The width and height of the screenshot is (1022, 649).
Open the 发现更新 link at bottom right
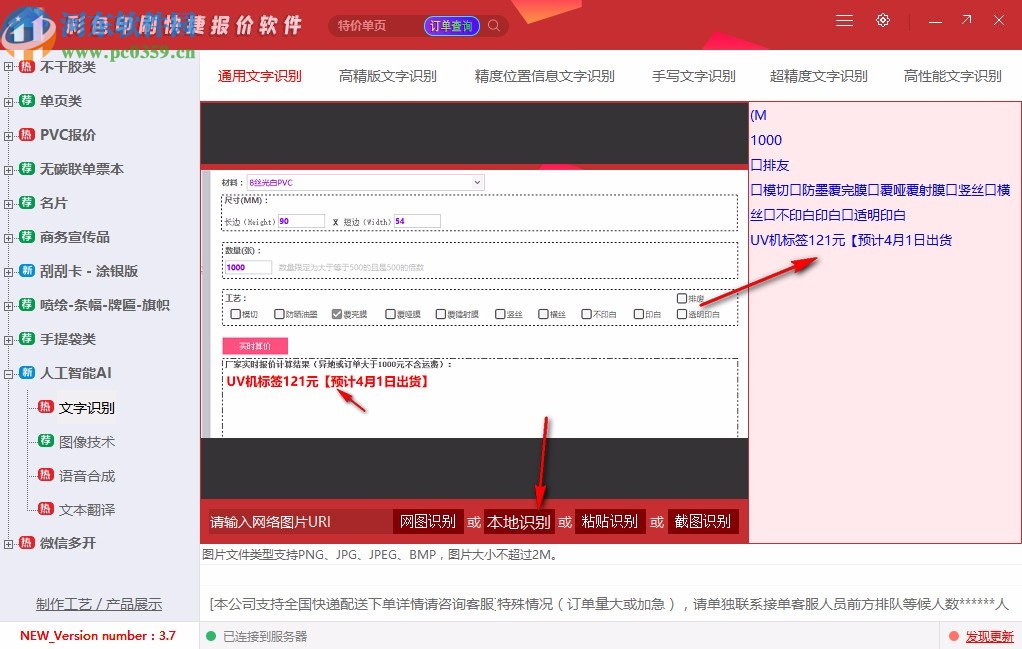pyautogui.click(x=990, y=636)
